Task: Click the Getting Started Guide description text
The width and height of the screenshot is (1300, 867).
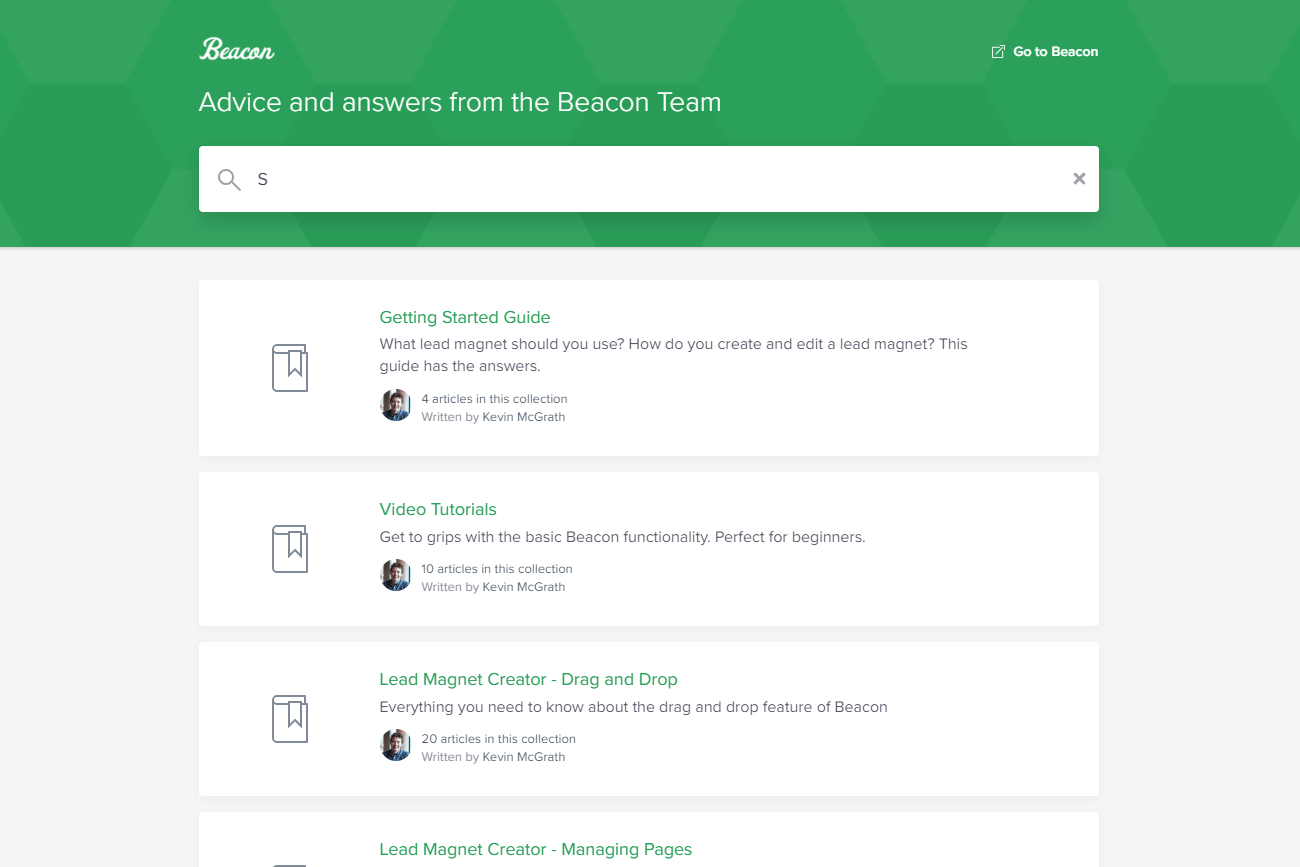Action: pyautogui.click(x=673, y=355)
